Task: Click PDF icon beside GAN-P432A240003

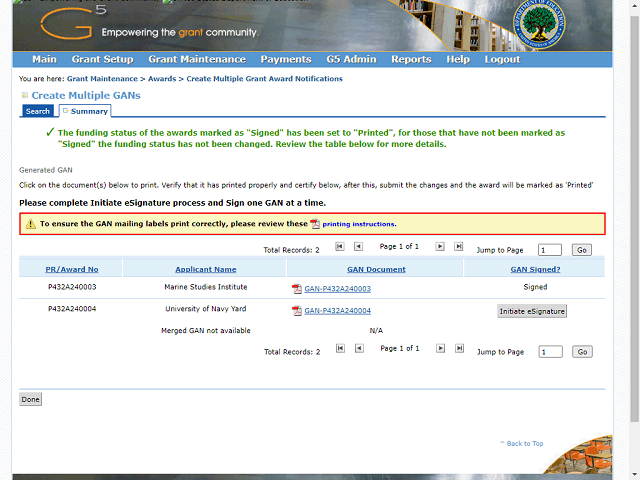Action: pyautogui.click(x=296, y=289)
